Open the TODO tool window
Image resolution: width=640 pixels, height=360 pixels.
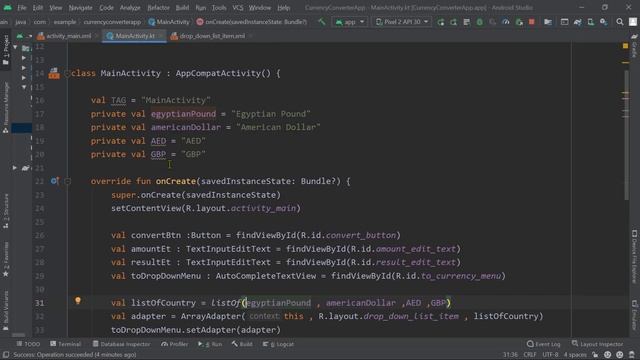coord(28,344)
